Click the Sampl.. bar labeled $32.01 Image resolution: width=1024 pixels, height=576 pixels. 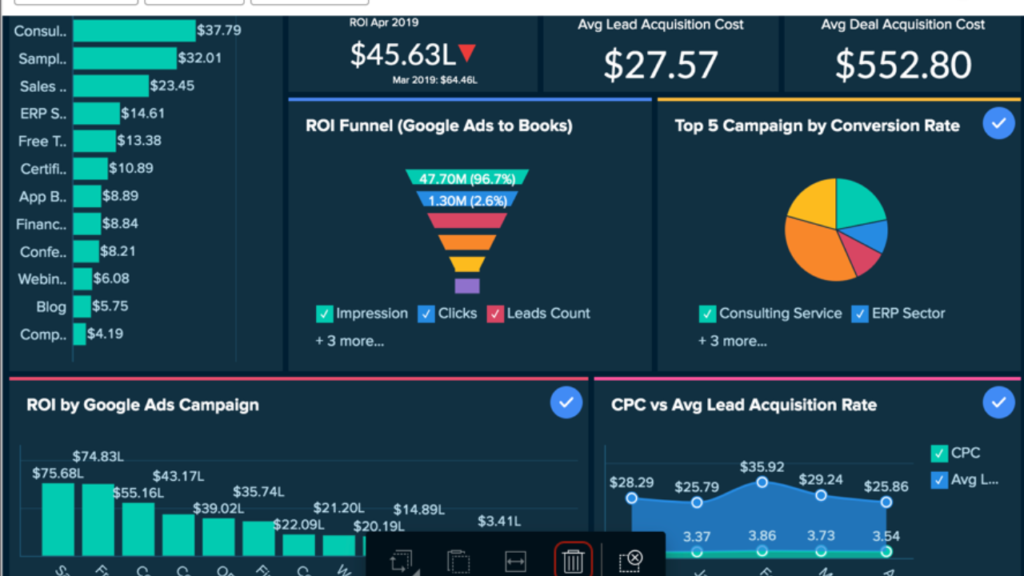[x=125, y=58]
